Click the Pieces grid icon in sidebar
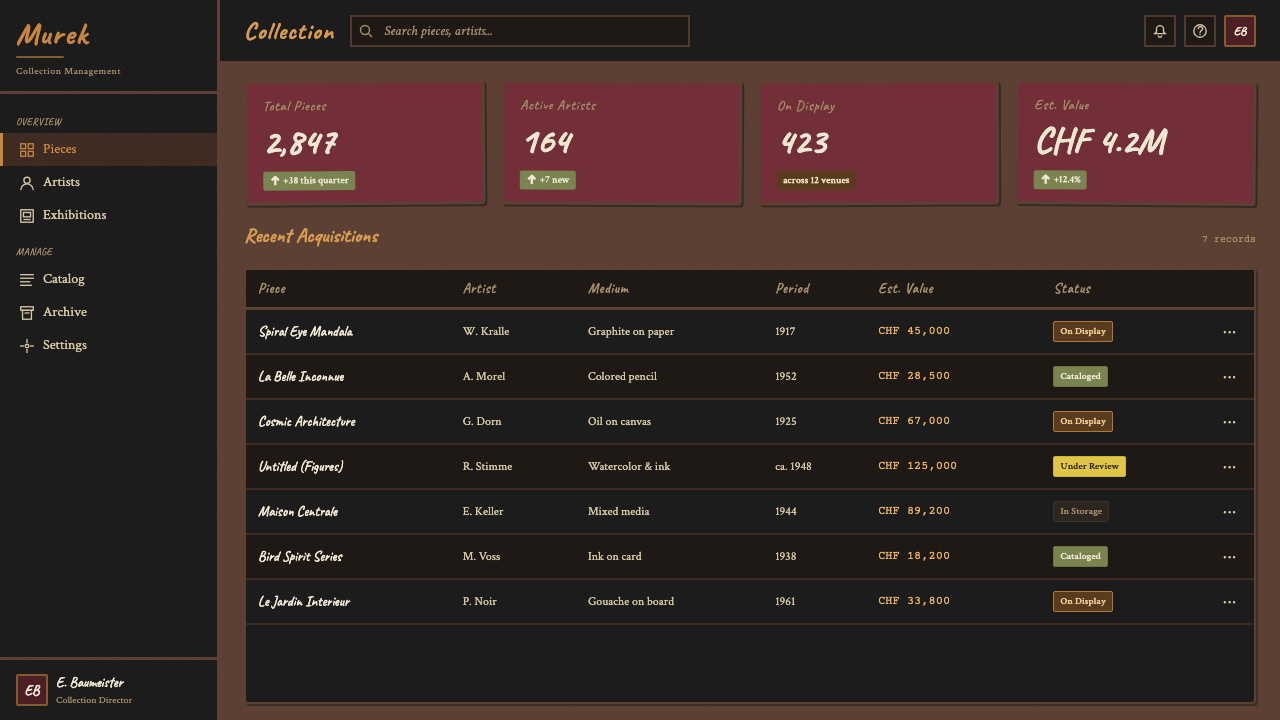Screen dimensions: 1280x720 [x=27, y=150]
